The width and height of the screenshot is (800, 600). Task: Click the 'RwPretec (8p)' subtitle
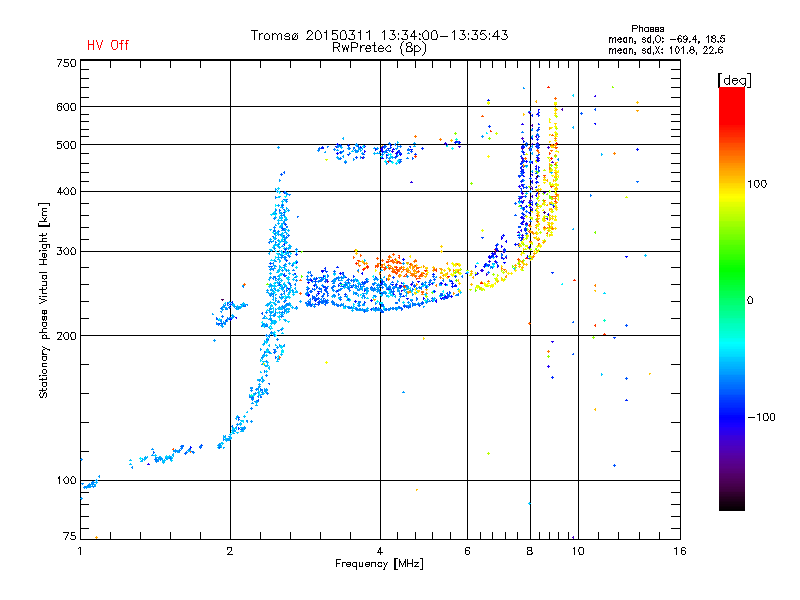click(x=379, y=48)
